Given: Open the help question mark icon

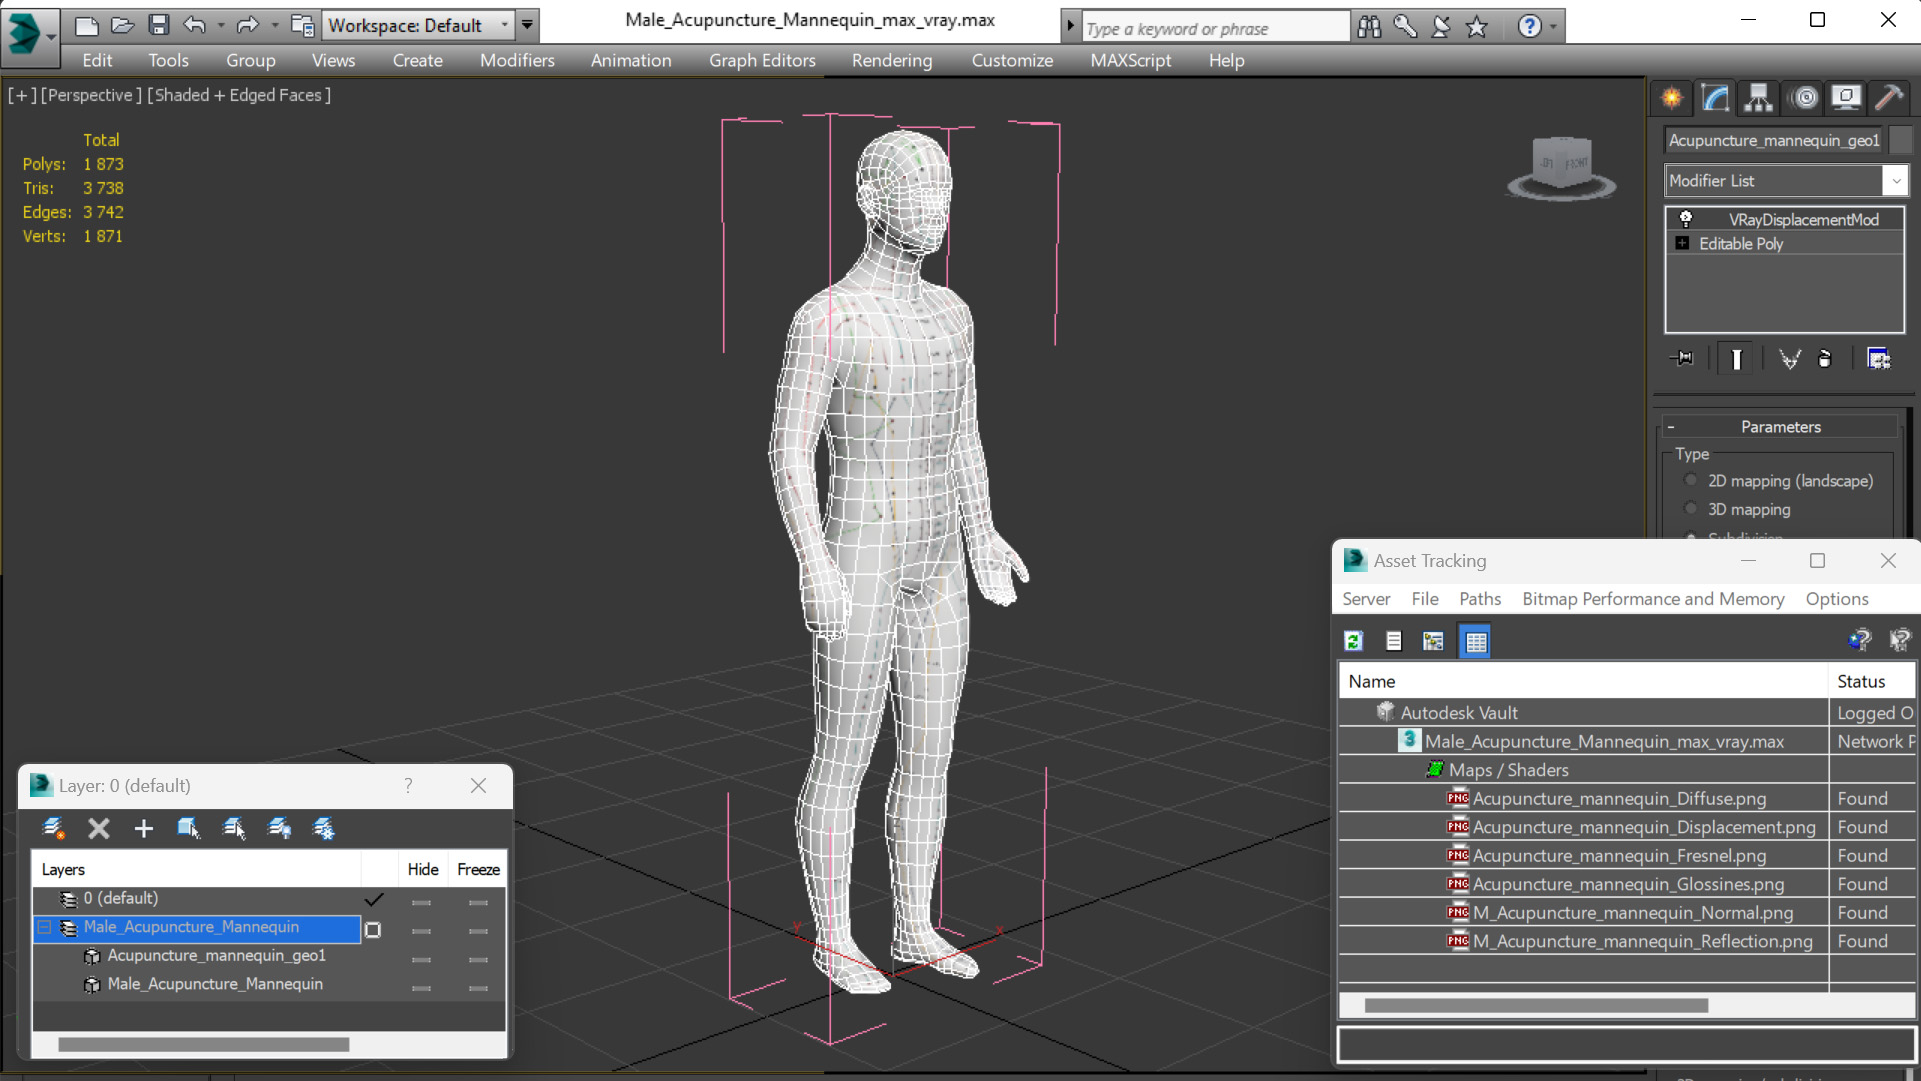Looking at the screenshot, I should tap(1529, 26).
